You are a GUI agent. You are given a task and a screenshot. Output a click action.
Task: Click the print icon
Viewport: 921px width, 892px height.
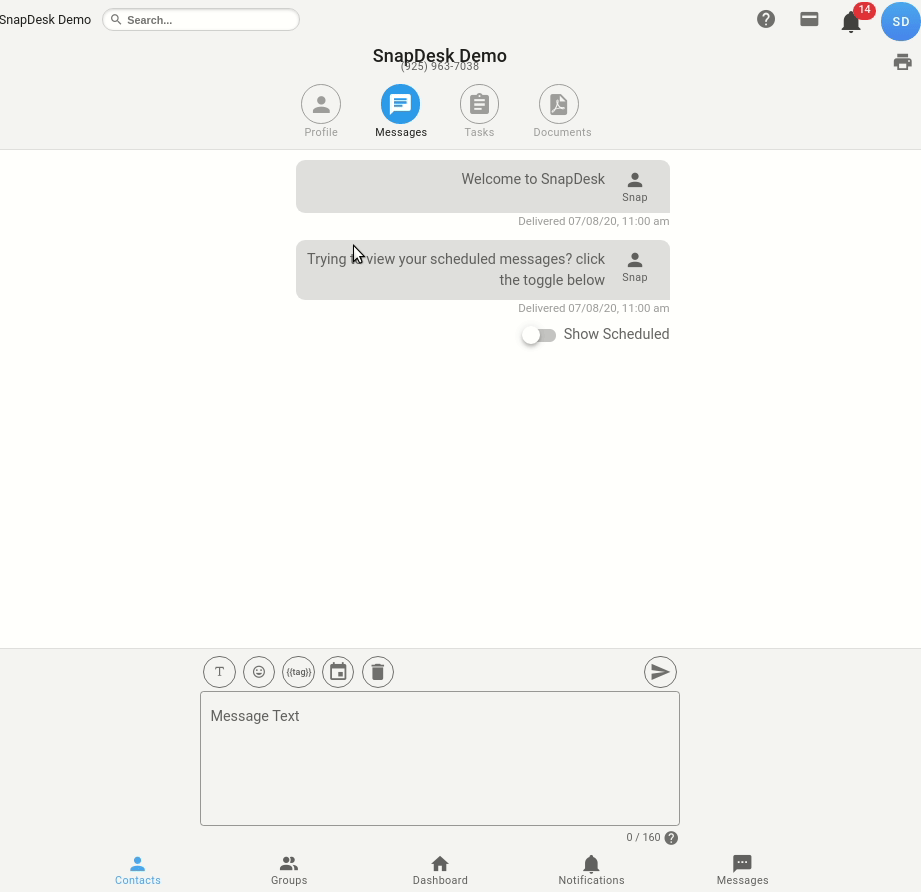902,62
